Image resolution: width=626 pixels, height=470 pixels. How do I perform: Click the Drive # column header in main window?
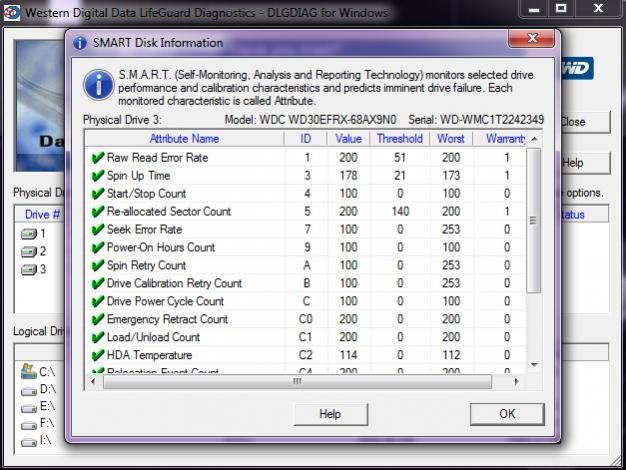(x=42, y=215)
